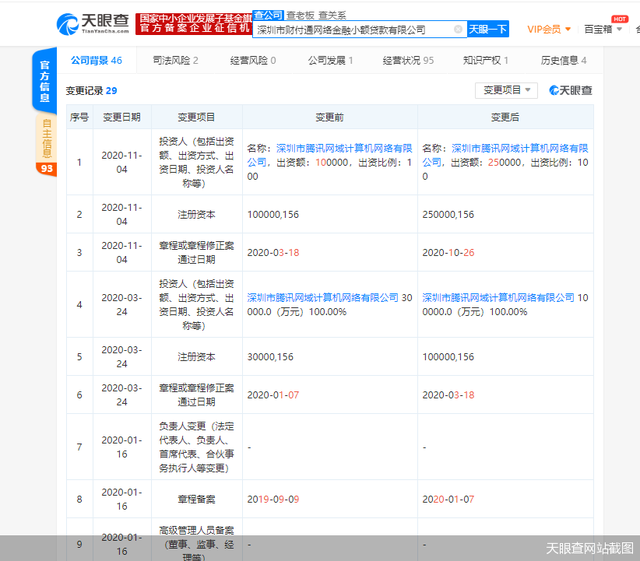Open the VIP会员 dropdown
Image resolution: width=640 pixels, height=561 pixels.
point(549,29)
